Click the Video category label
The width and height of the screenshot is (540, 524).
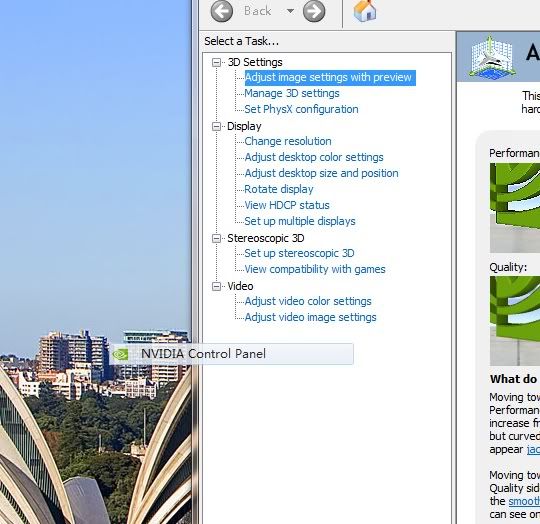pyautogui.click(x=240, y=286)
